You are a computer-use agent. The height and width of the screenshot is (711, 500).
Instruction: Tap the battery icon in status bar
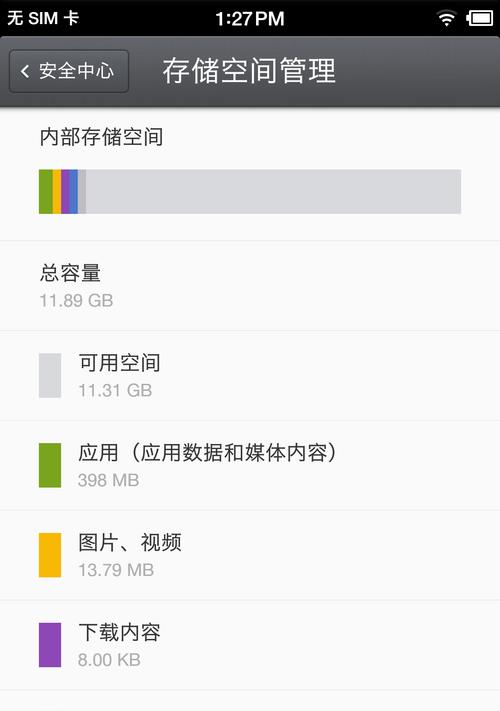(479, 18)
